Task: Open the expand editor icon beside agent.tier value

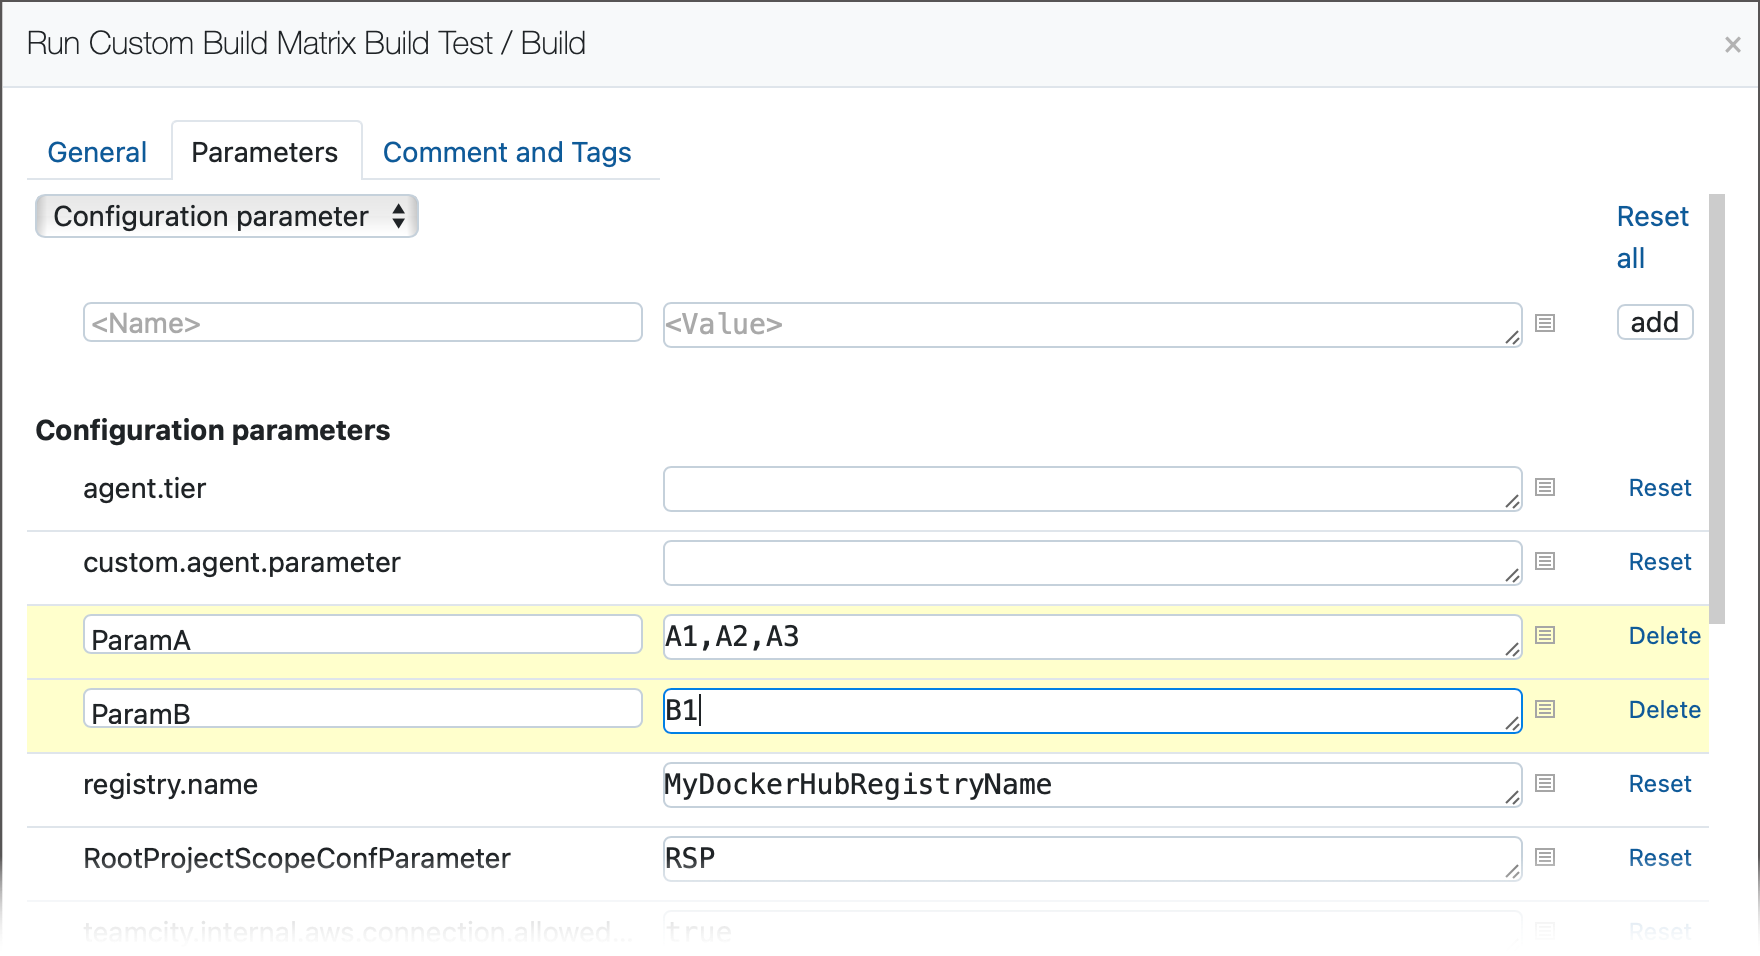Action: 1545,488
